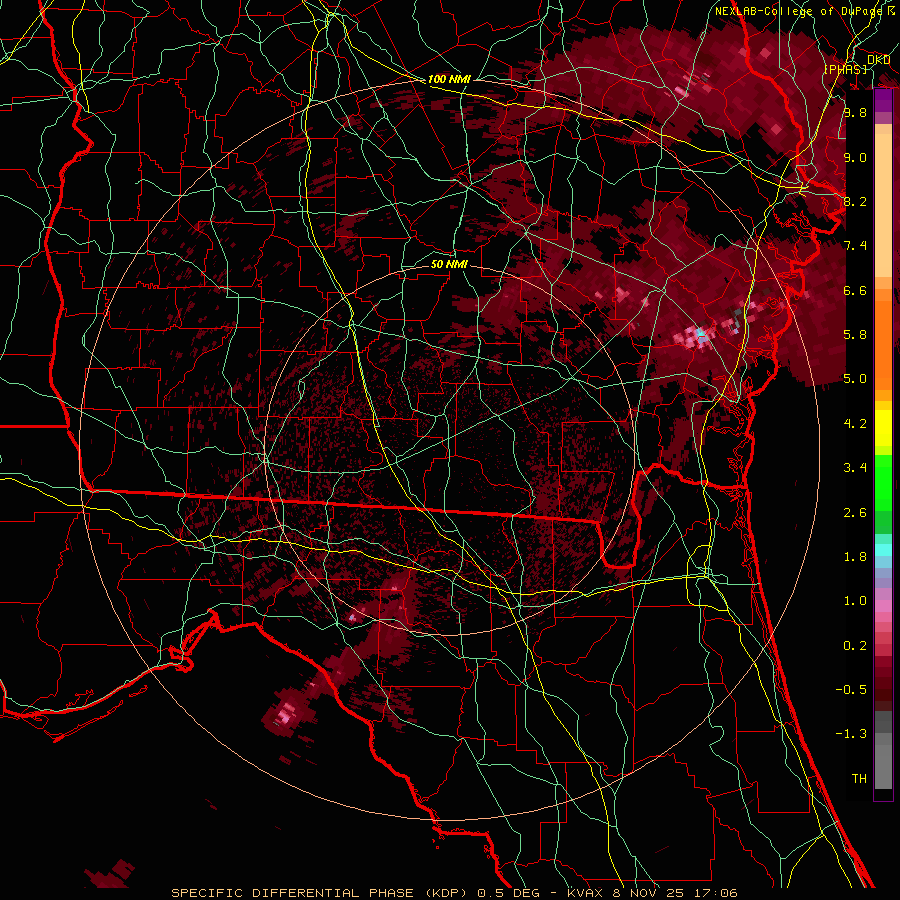The width and height of the screenshot is (900, 900).
Task: Pick the purple band atop the legend
Action: (x=883, y=101)
